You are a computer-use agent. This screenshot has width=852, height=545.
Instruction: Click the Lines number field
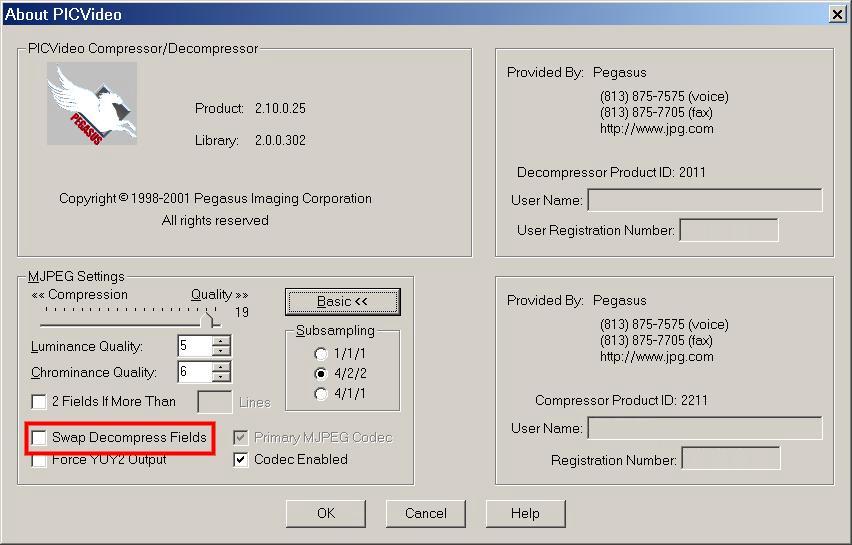pos(215,402)
